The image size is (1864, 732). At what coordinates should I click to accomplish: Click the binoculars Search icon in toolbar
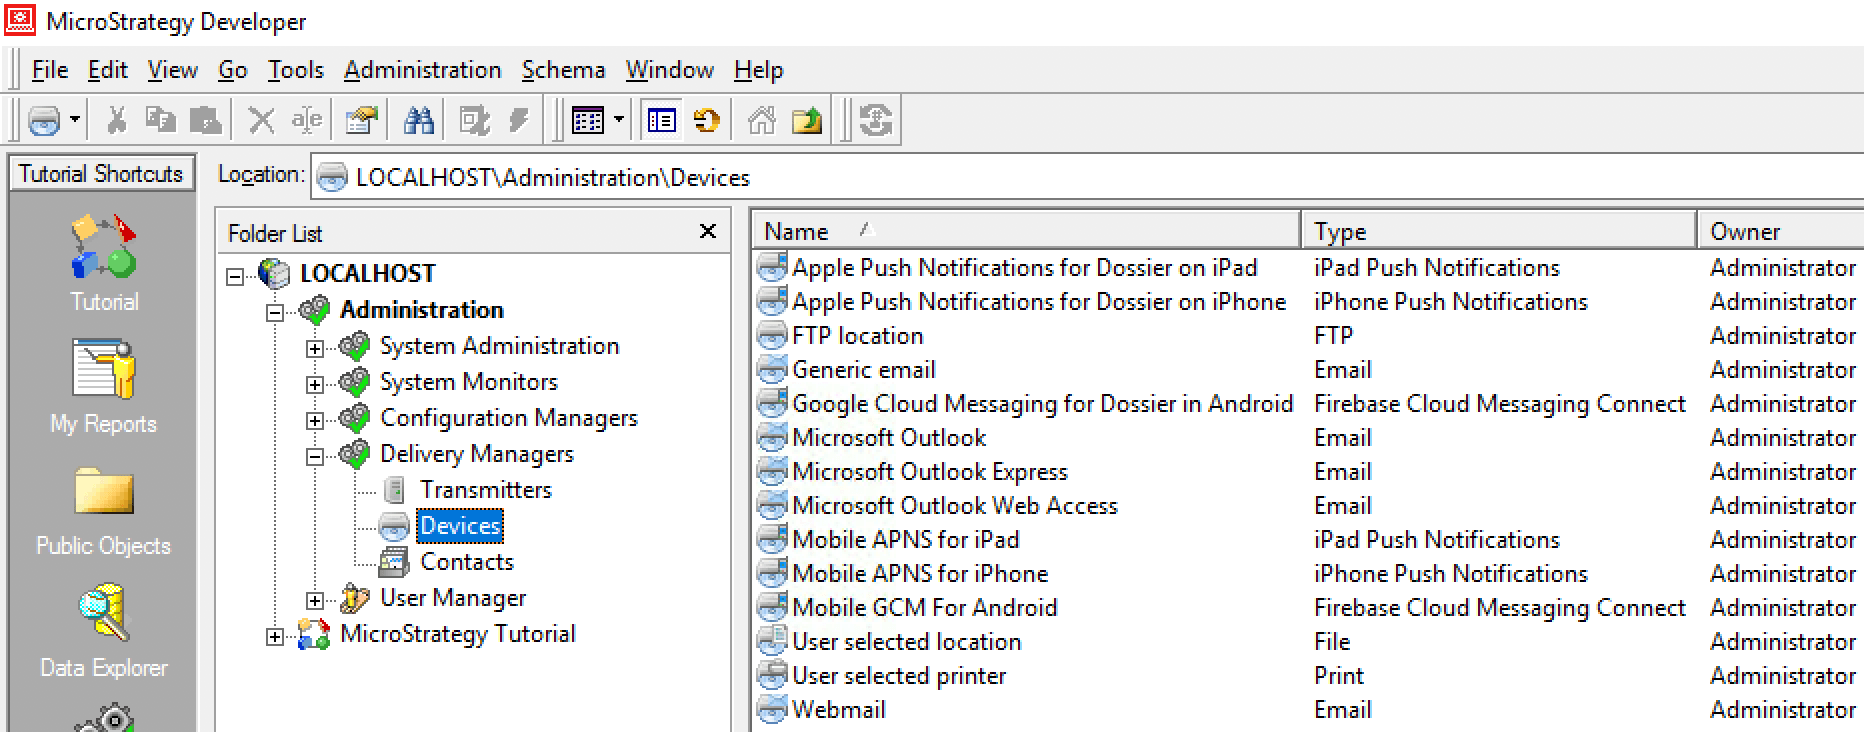(418, 121)
